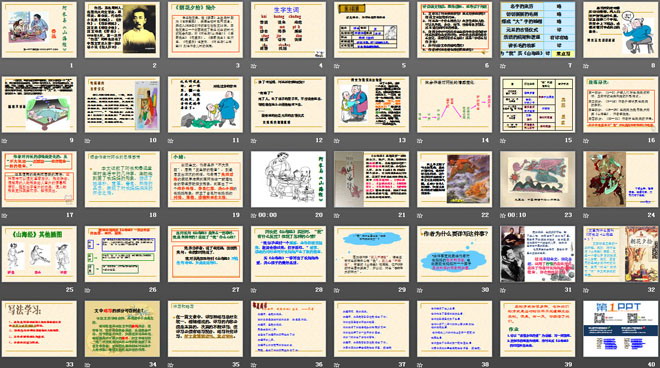Click the animation star under slide 11
Image resolution: width=660 pixels, height=368 pixels.
pos(170,141)
